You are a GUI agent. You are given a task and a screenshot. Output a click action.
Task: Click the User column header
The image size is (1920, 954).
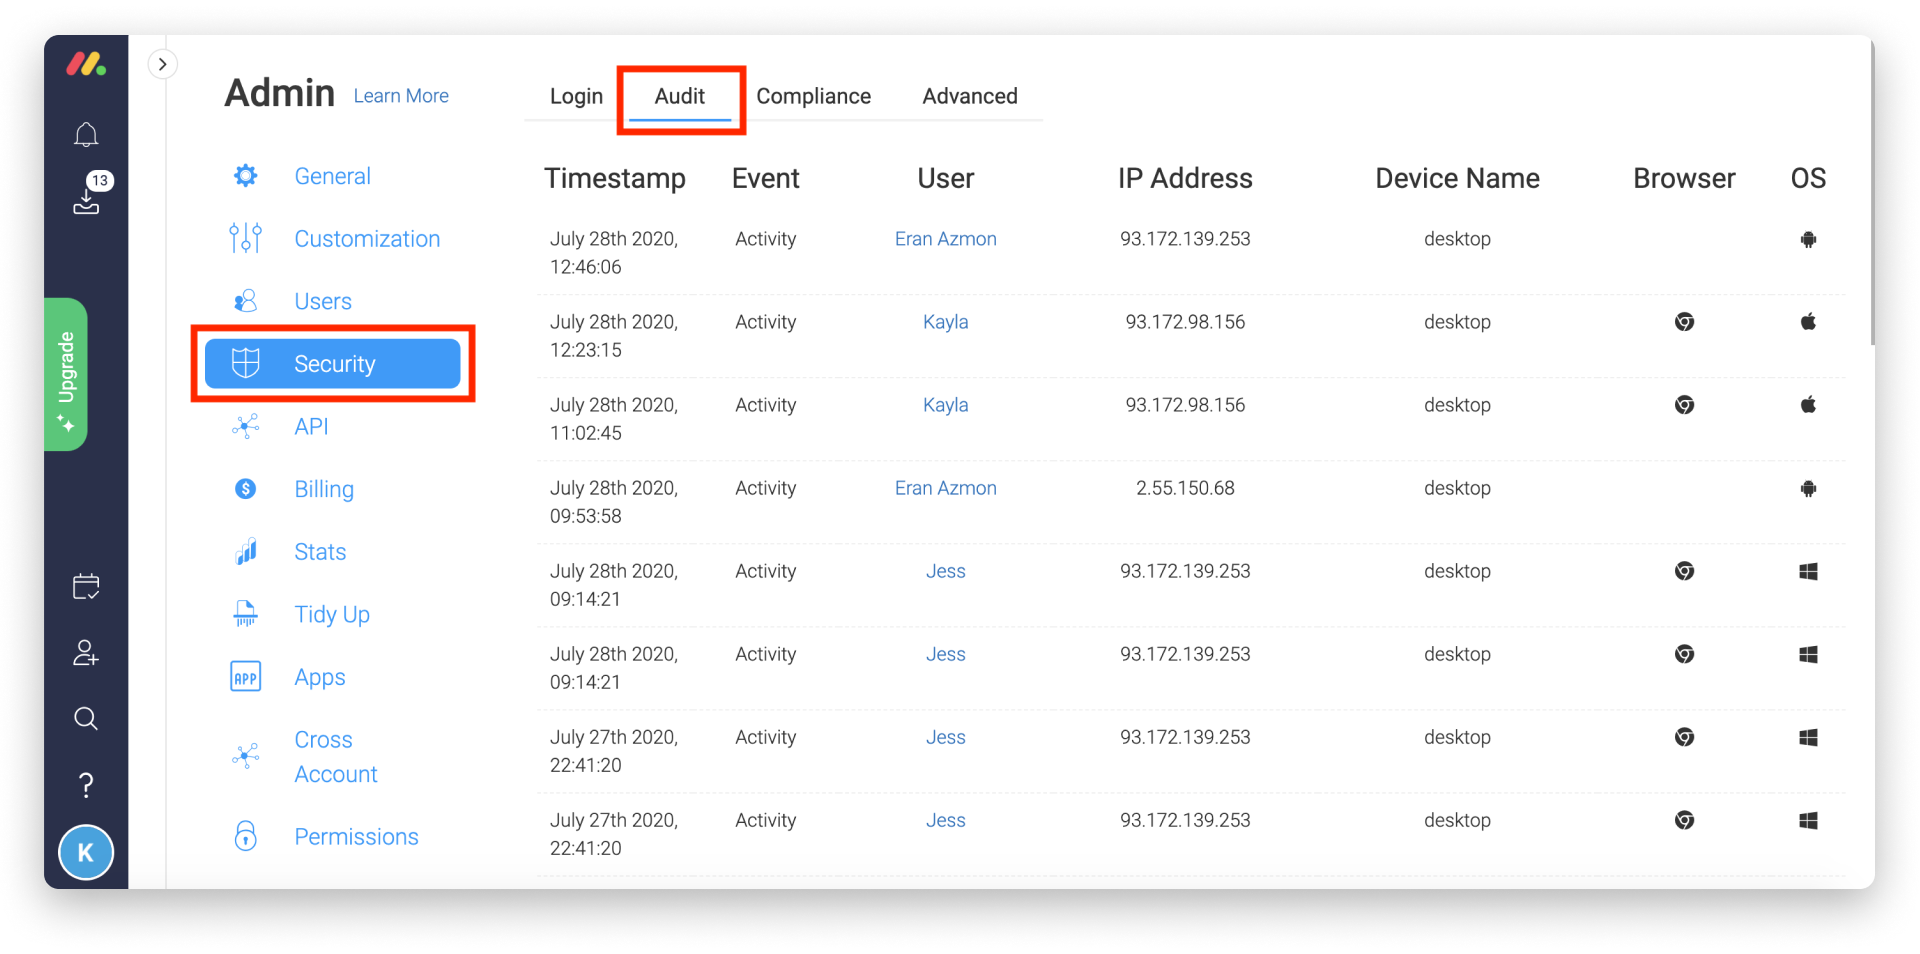point(945,178)
